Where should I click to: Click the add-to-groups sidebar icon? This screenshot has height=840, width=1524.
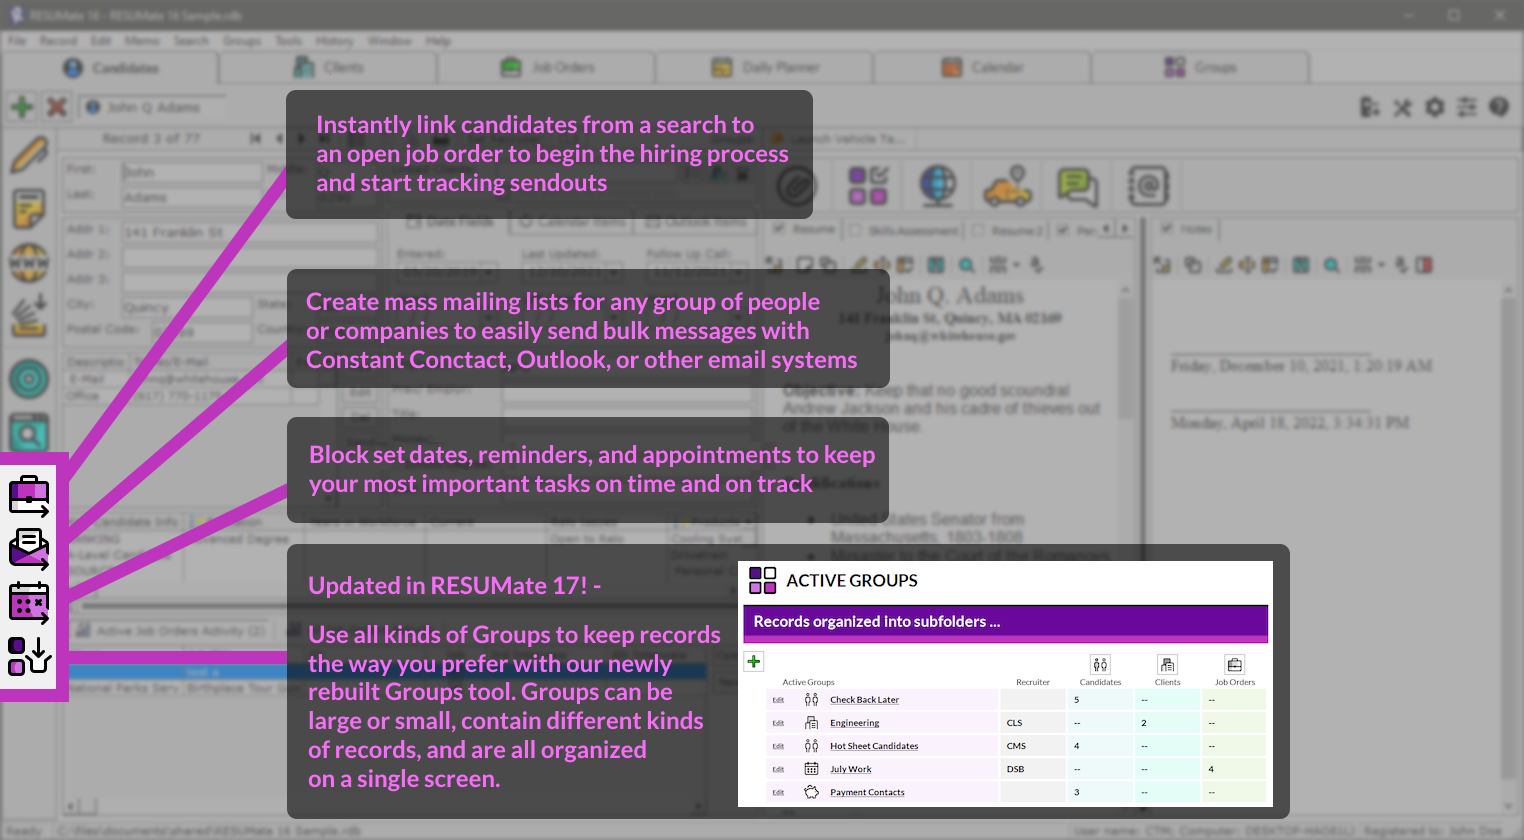[29, 656]
